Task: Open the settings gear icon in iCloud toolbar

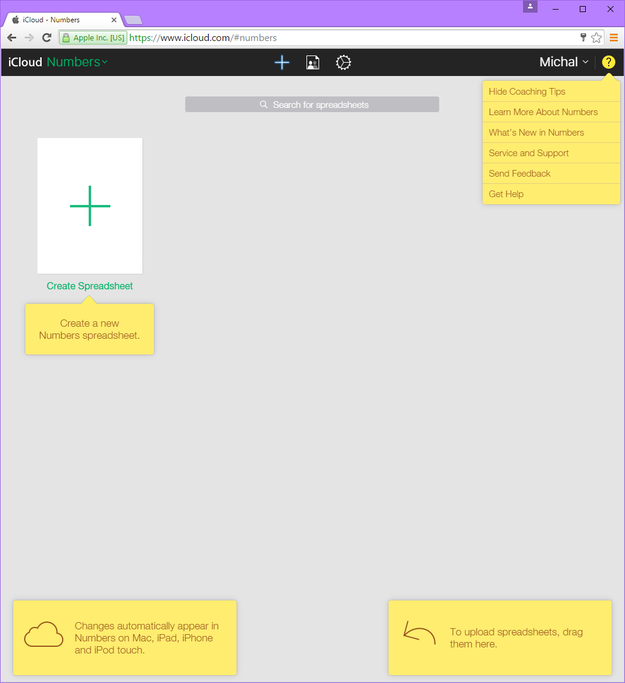Action: point(343,62)
